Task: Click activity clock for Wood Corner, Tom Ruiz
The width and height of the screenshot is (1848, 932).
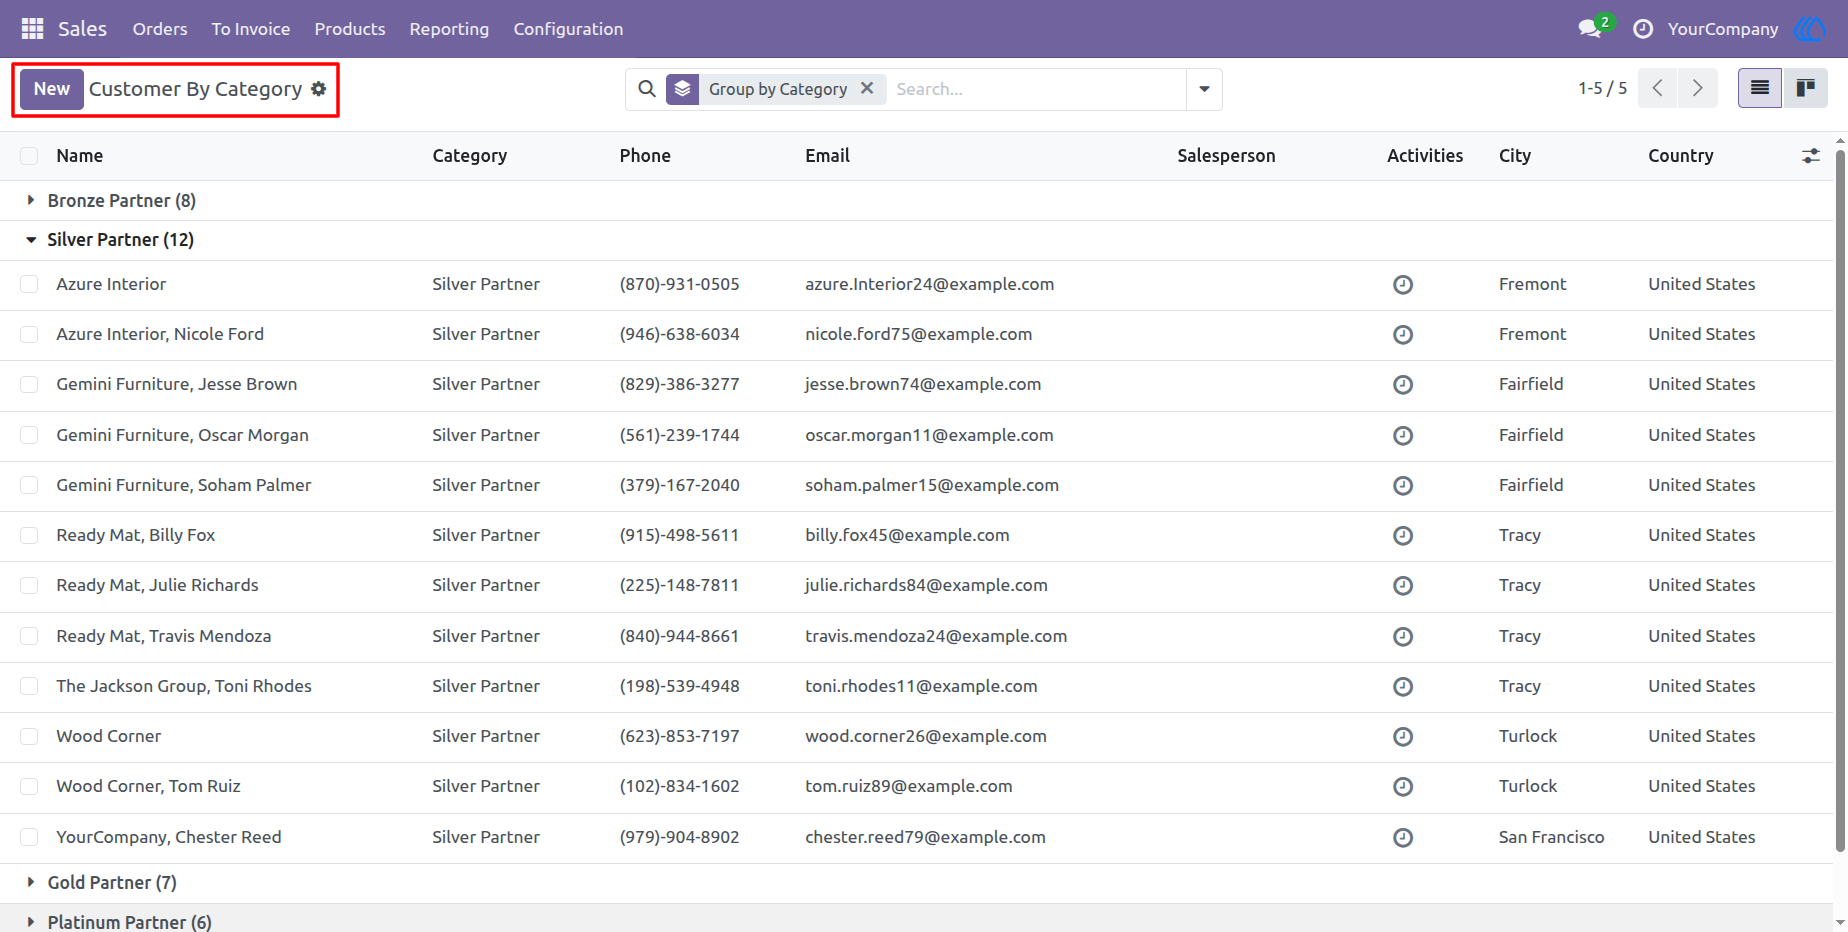Action: tap(1403, 787)
